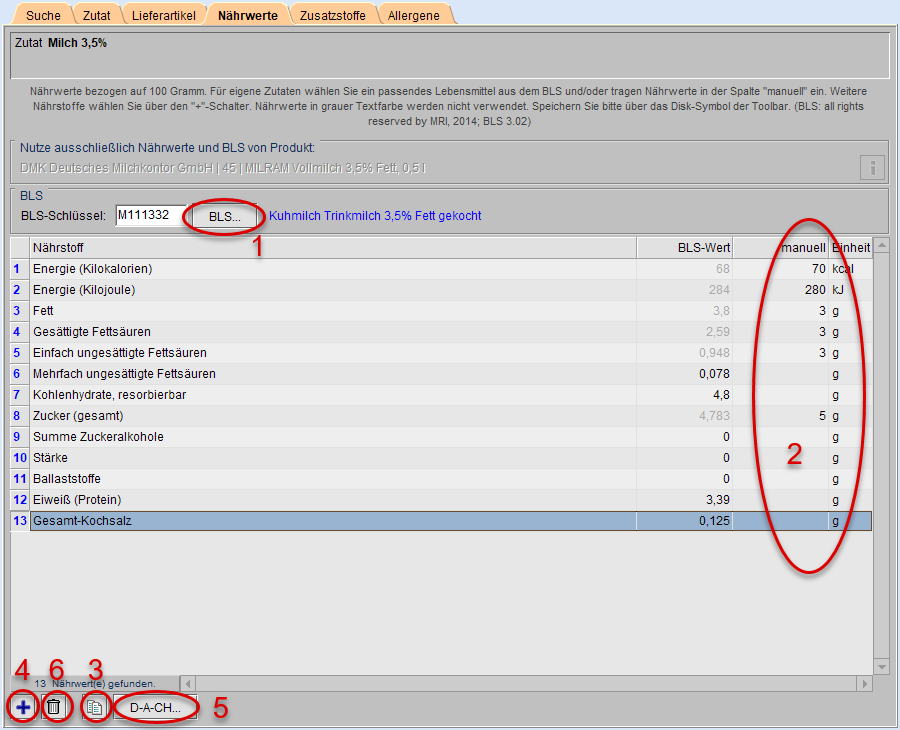Screen dimensions: 900x730
Task: Click the product info icon
Action: 872,167
